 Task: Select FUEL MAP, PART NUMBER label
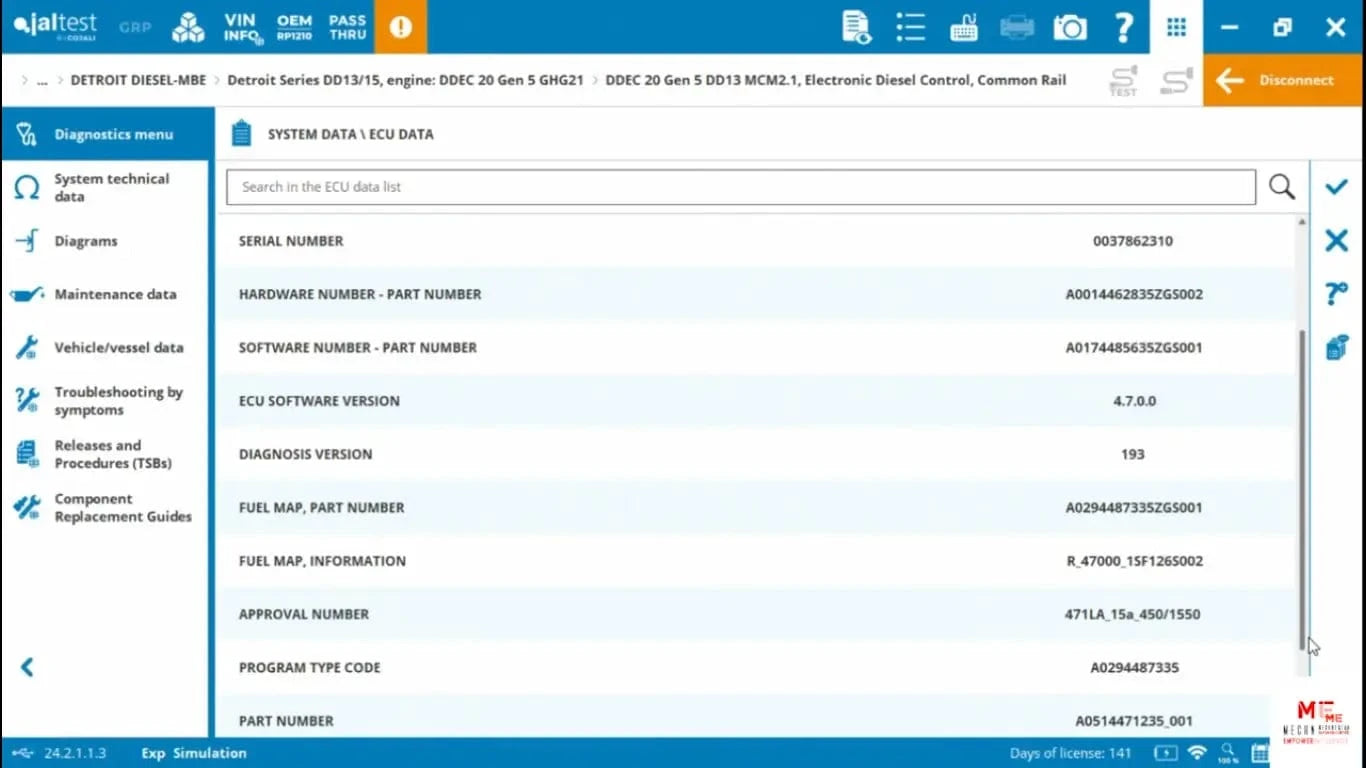322,507
